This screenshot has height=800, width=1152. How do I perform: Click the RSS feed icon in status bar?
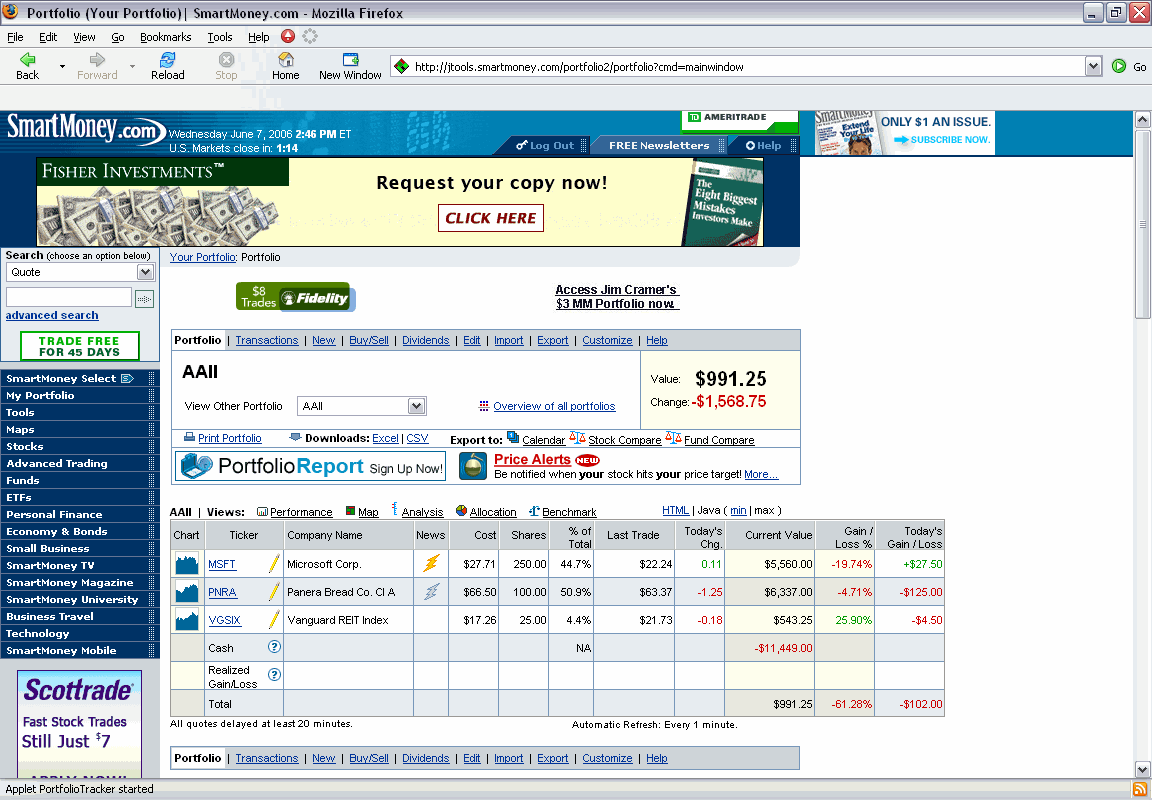(x=1139, y=789)
